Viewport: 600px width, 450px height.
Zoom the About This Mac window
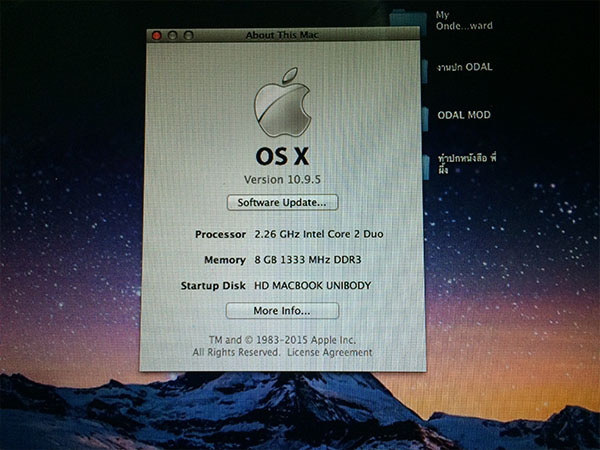[188, 36]
